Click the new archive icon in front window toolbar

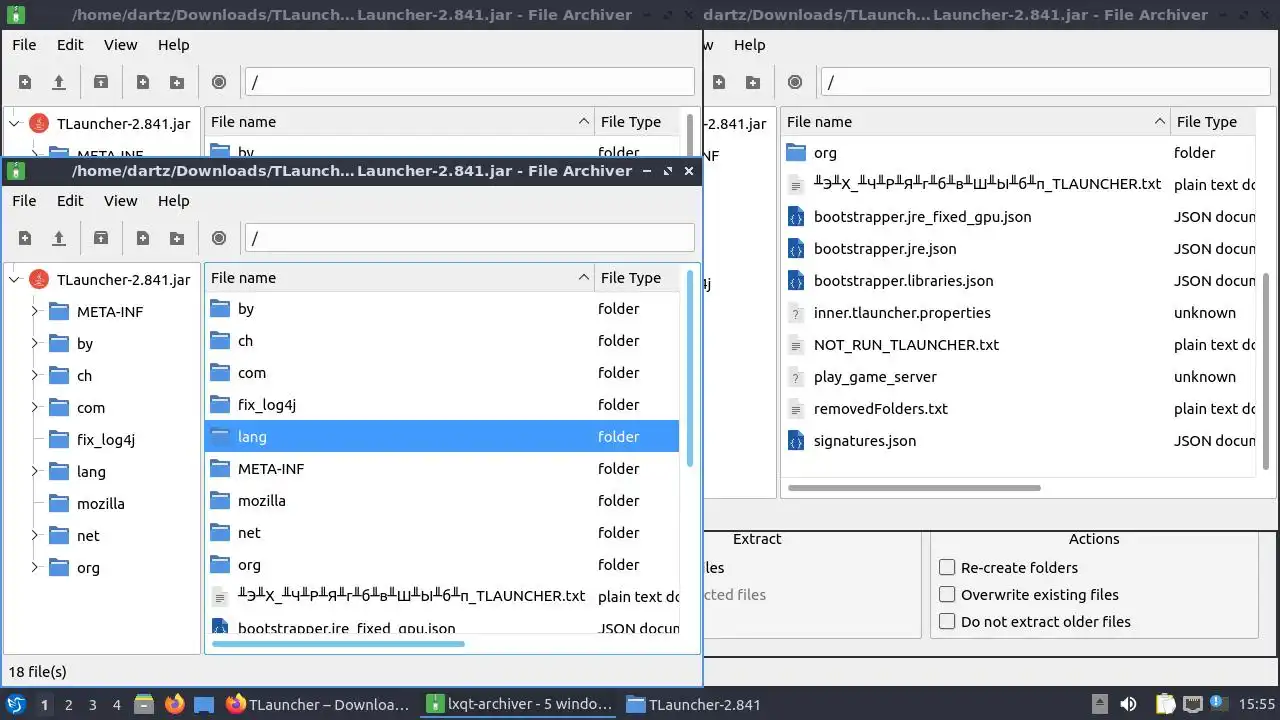25,238
